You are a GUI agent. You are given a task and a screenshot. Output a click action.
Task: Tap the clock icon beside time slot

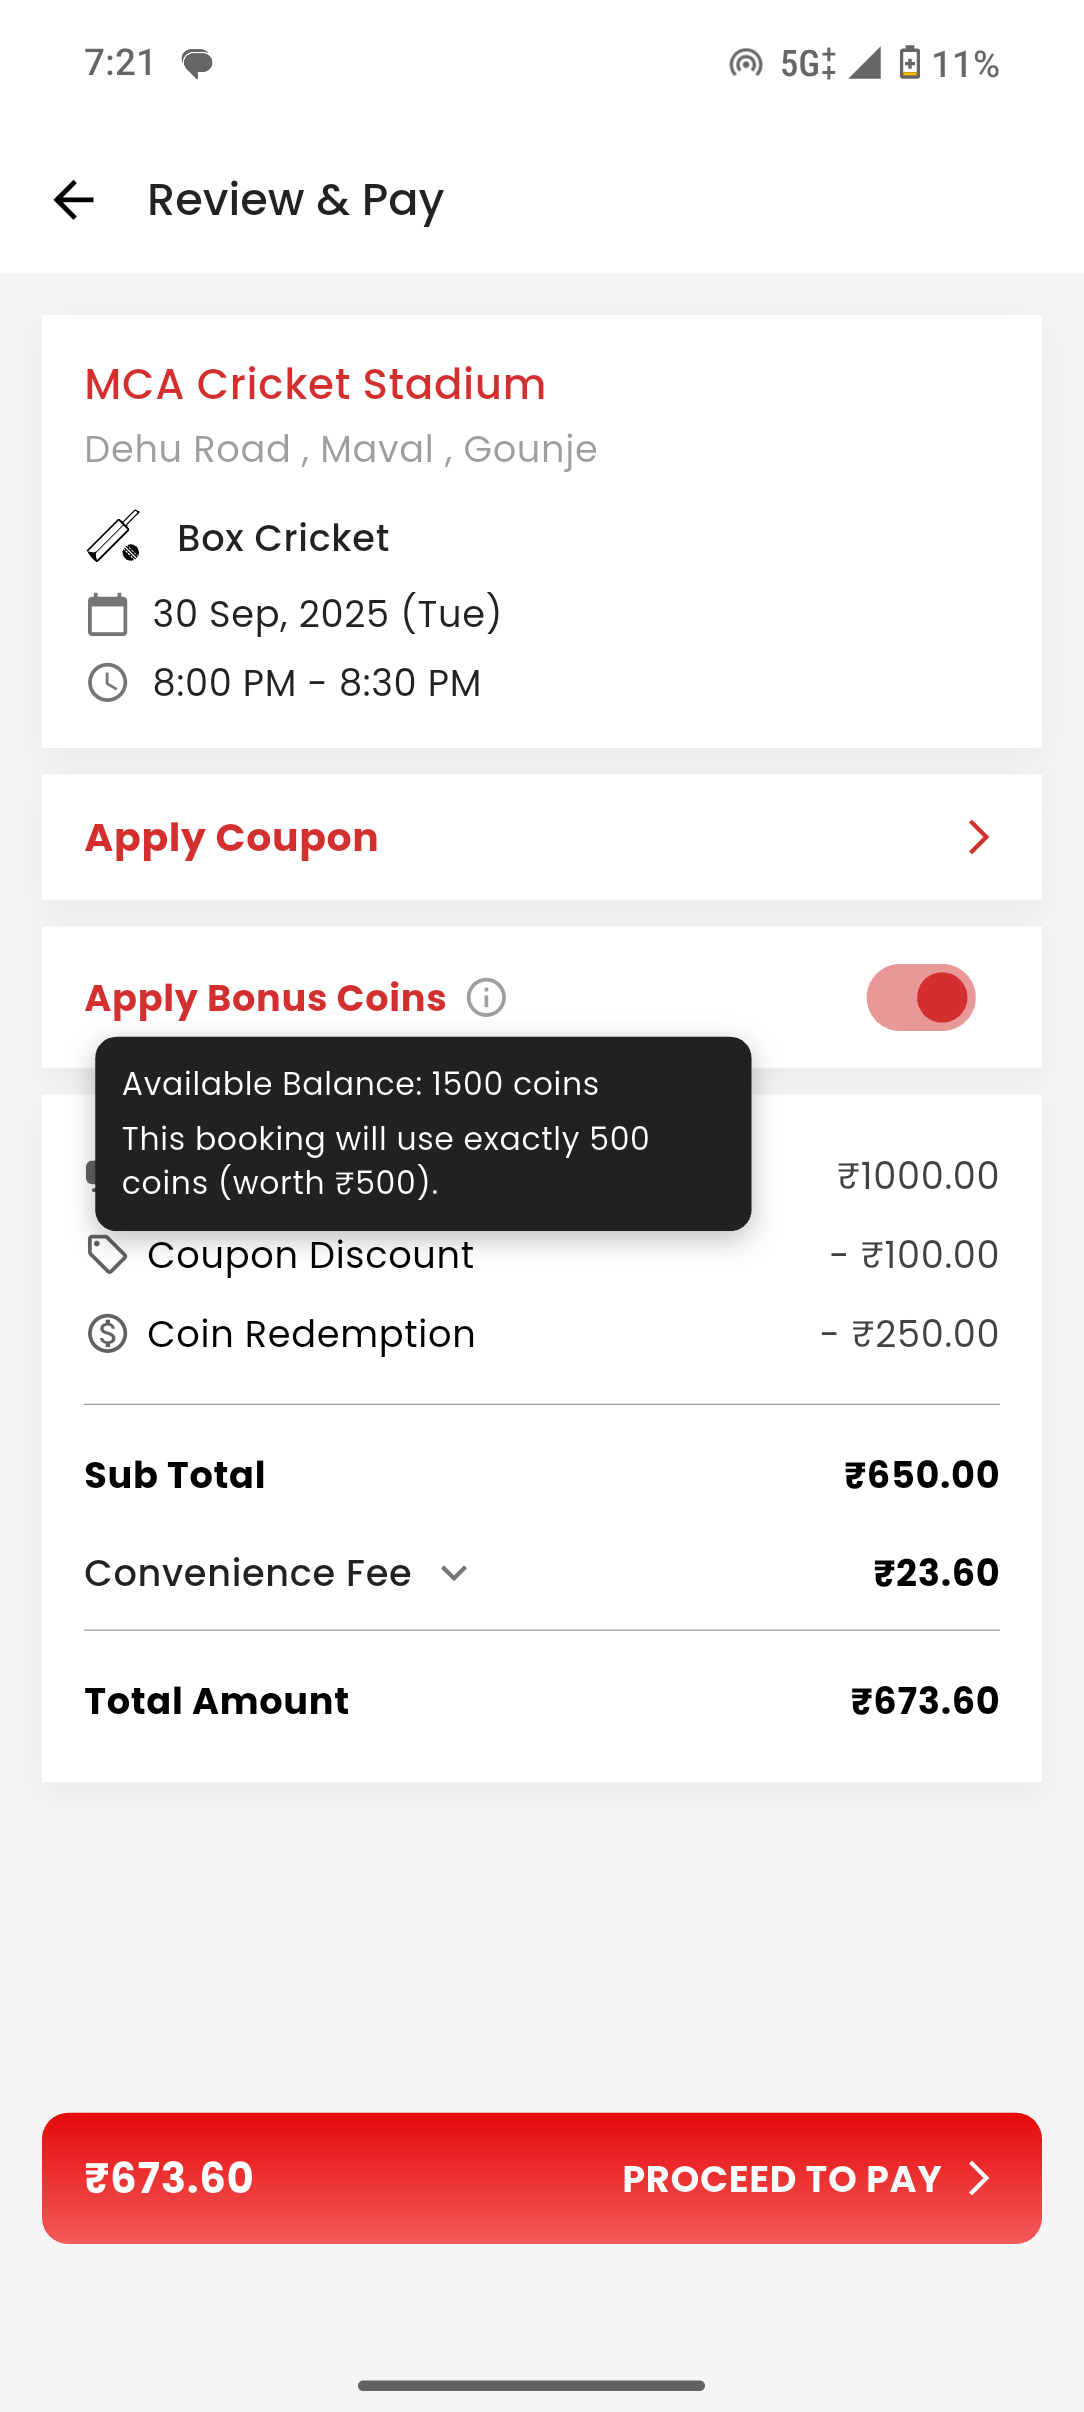[x=107, y=683]
